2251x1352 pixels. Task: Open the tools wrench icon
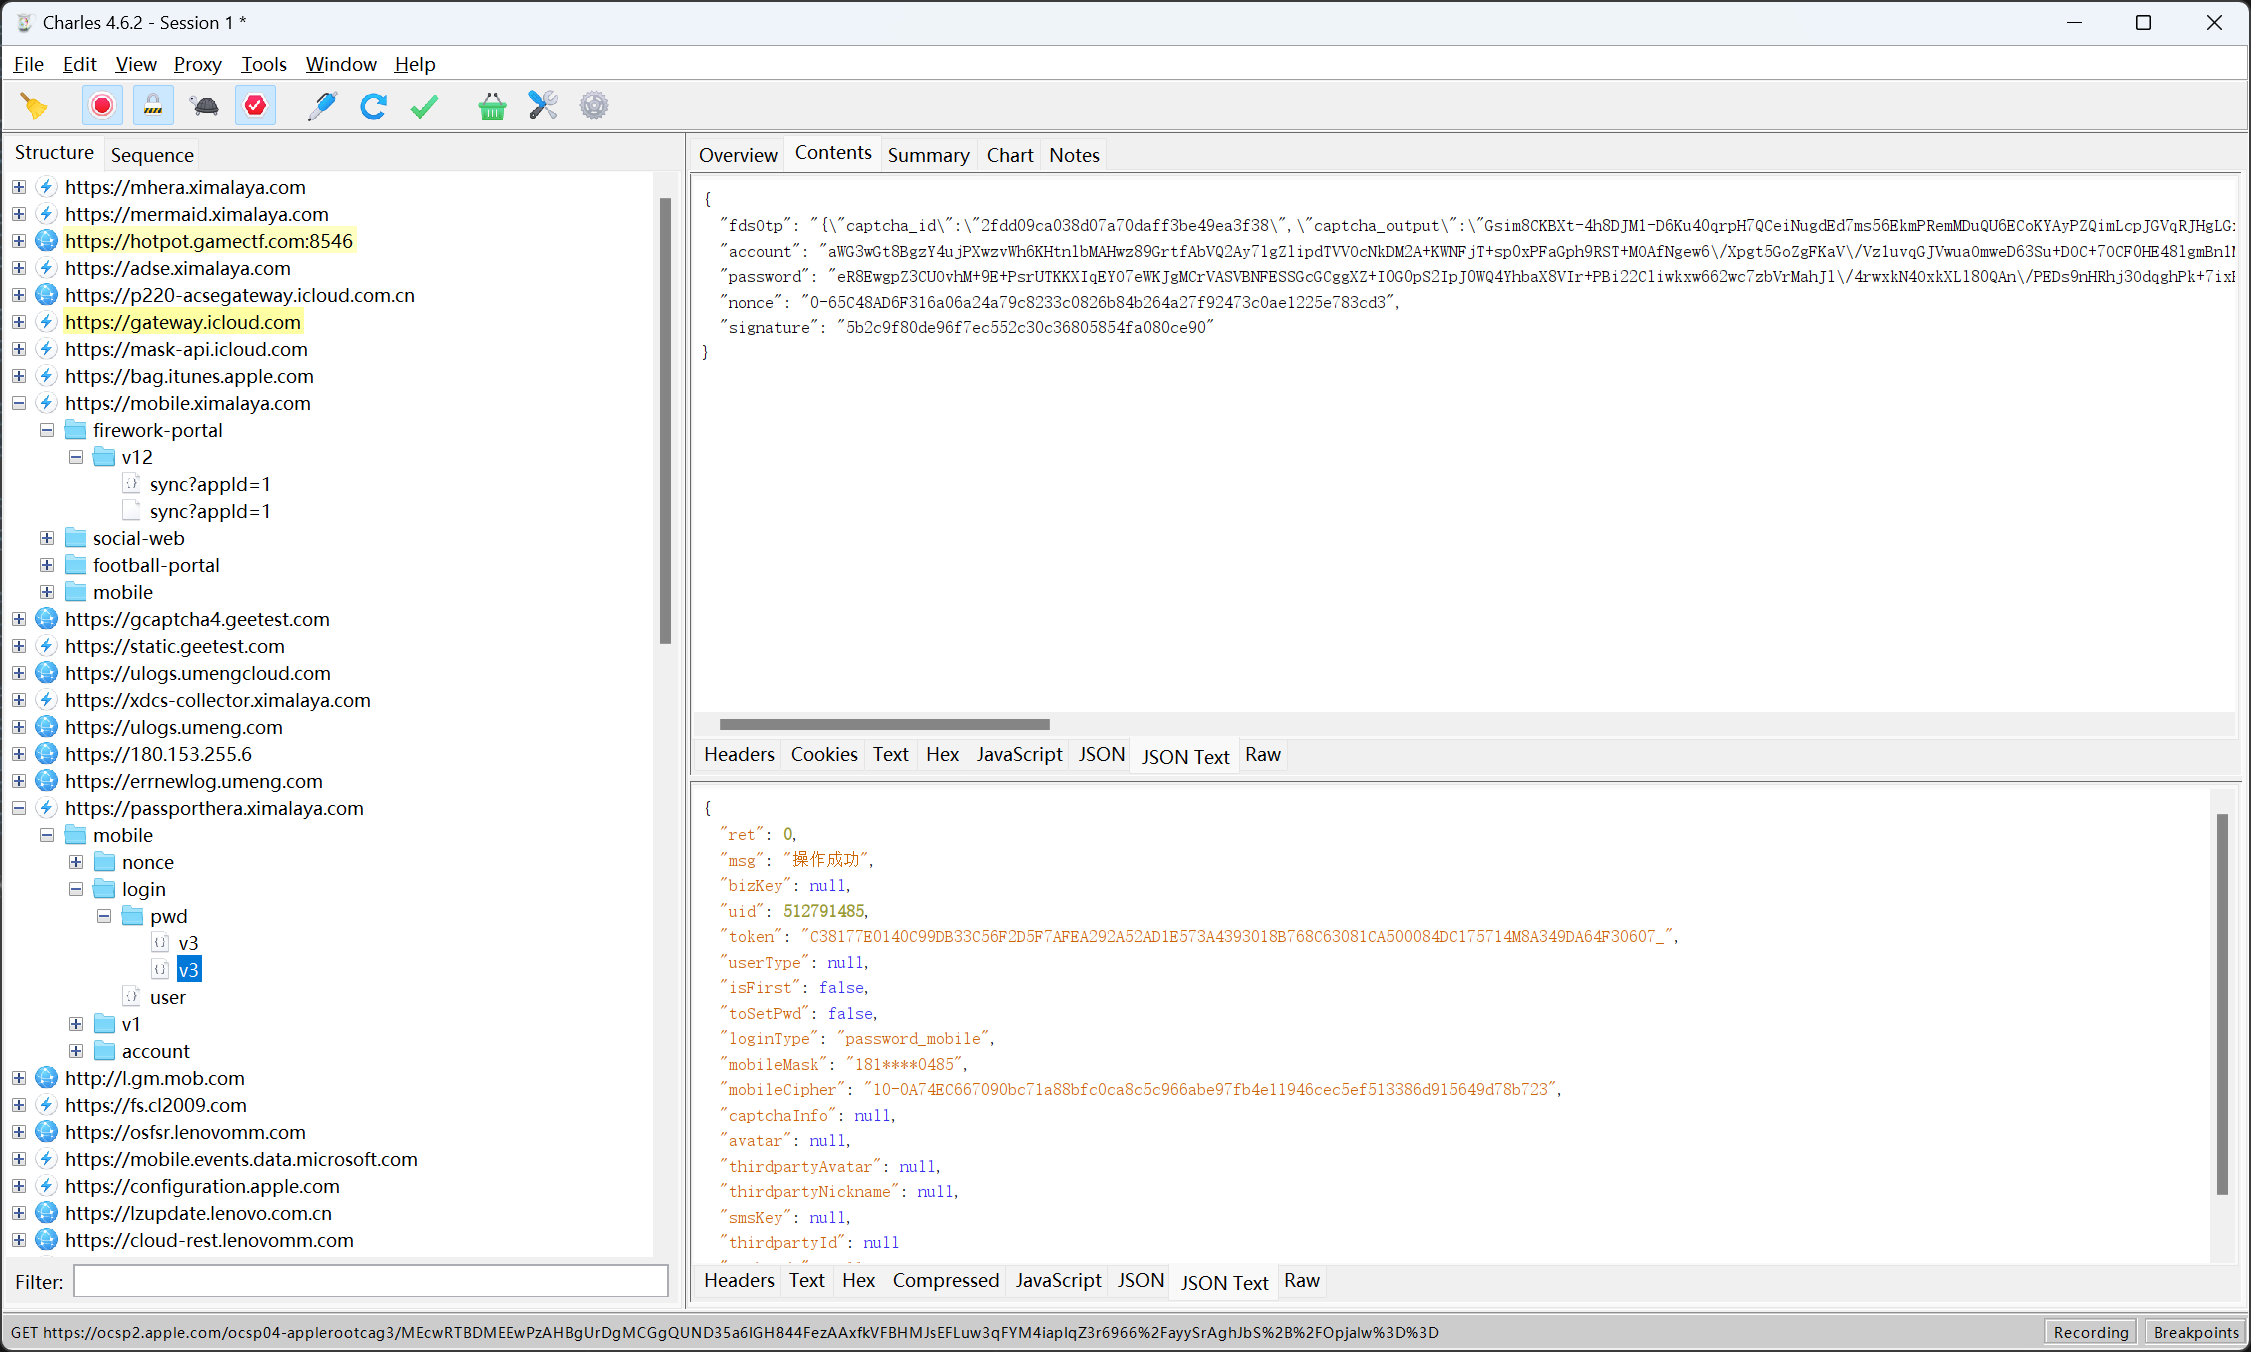[x=543, y=106]
